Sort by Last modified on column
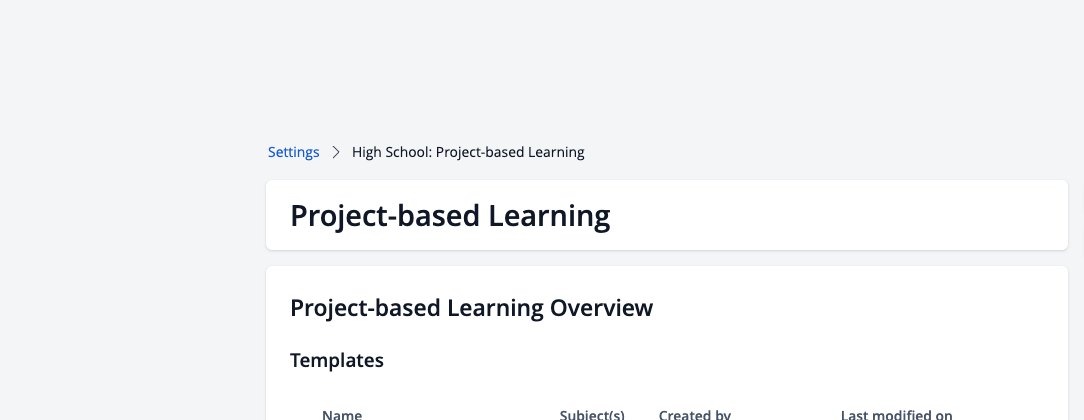Screen dimensions: 1084x420 pyautogui.click(x=897, y=414)
